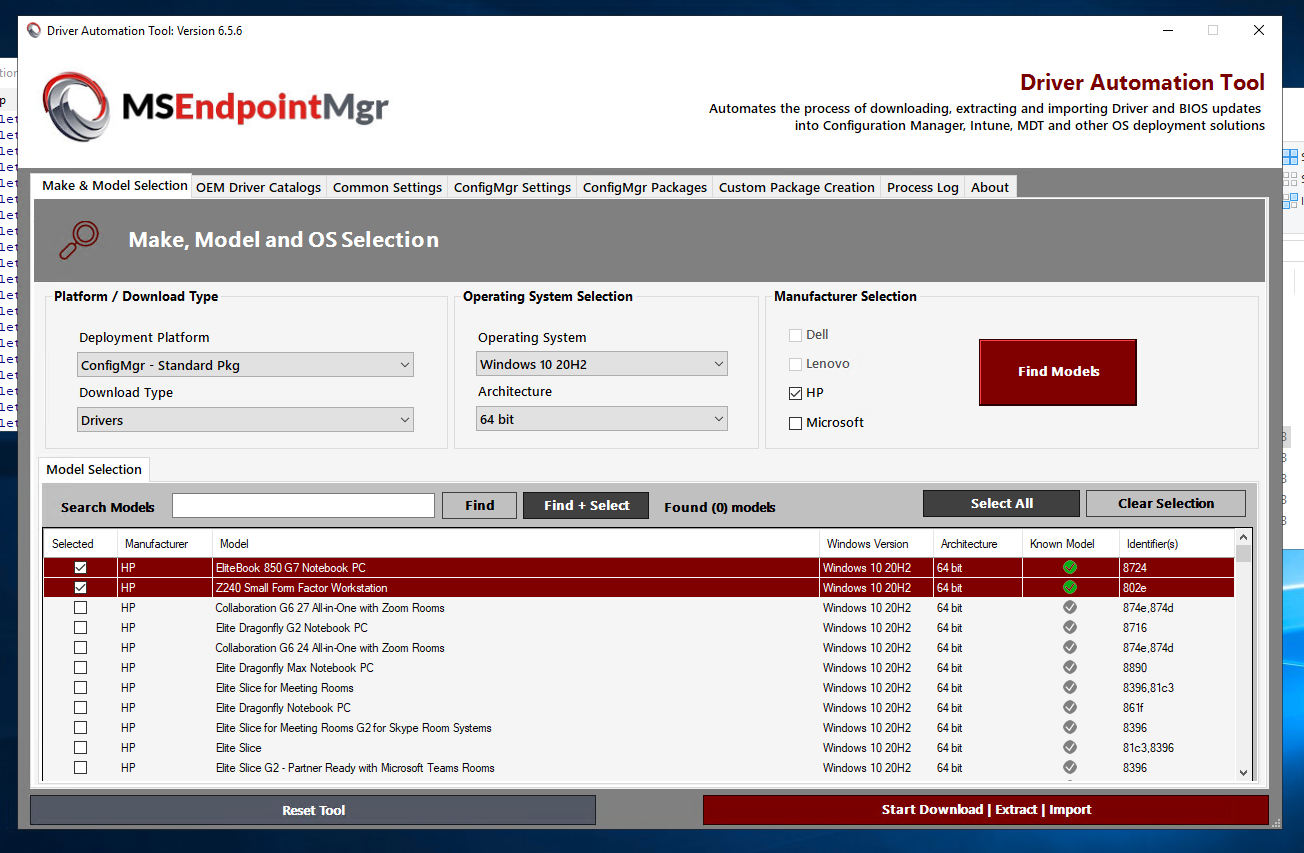Open the Deployment Platform dropdown
Viewport: 1304px width, 853px height.
pyautogui.click(x=406, y=364)
